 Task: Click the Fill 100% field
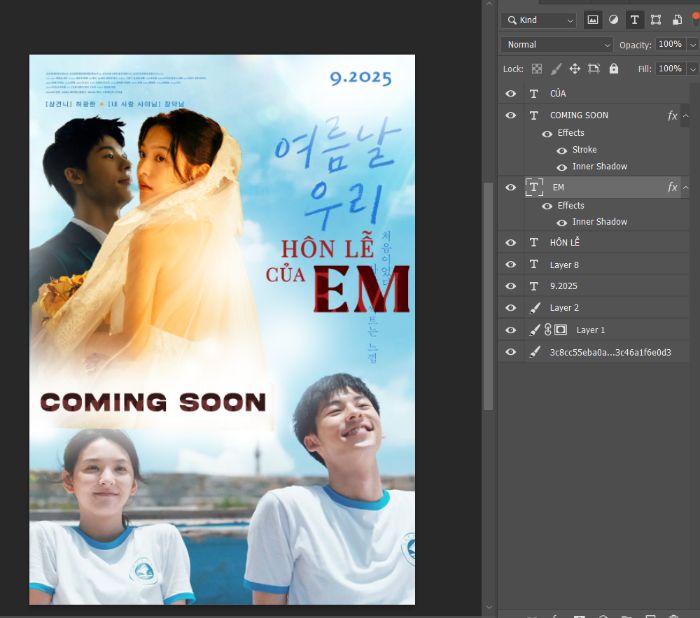(x=671, y=69)
